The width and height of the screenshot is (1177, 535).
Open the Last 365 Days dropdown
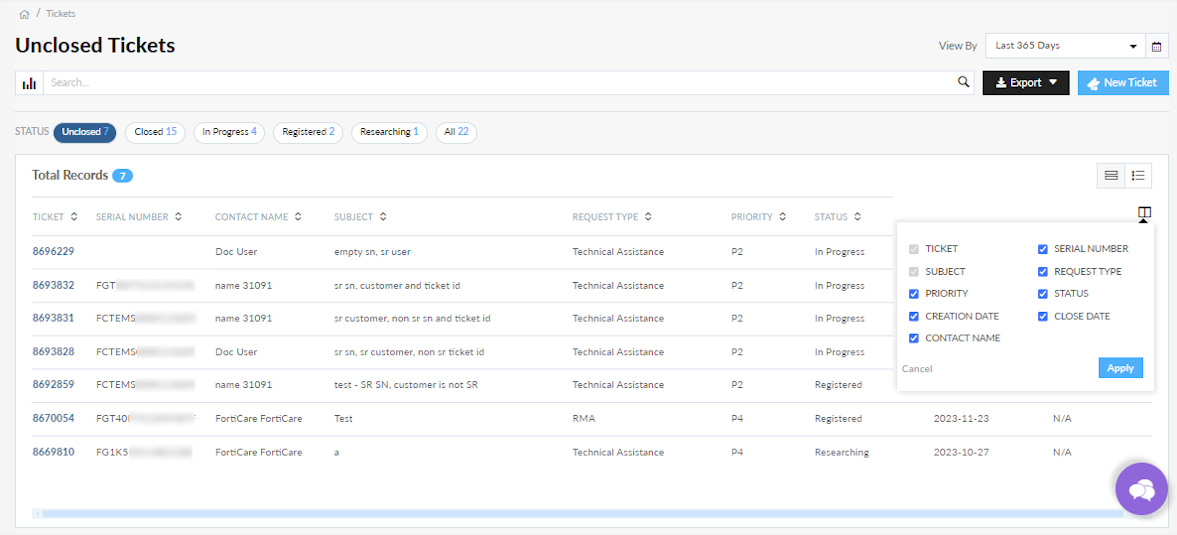click(1066, 46)
